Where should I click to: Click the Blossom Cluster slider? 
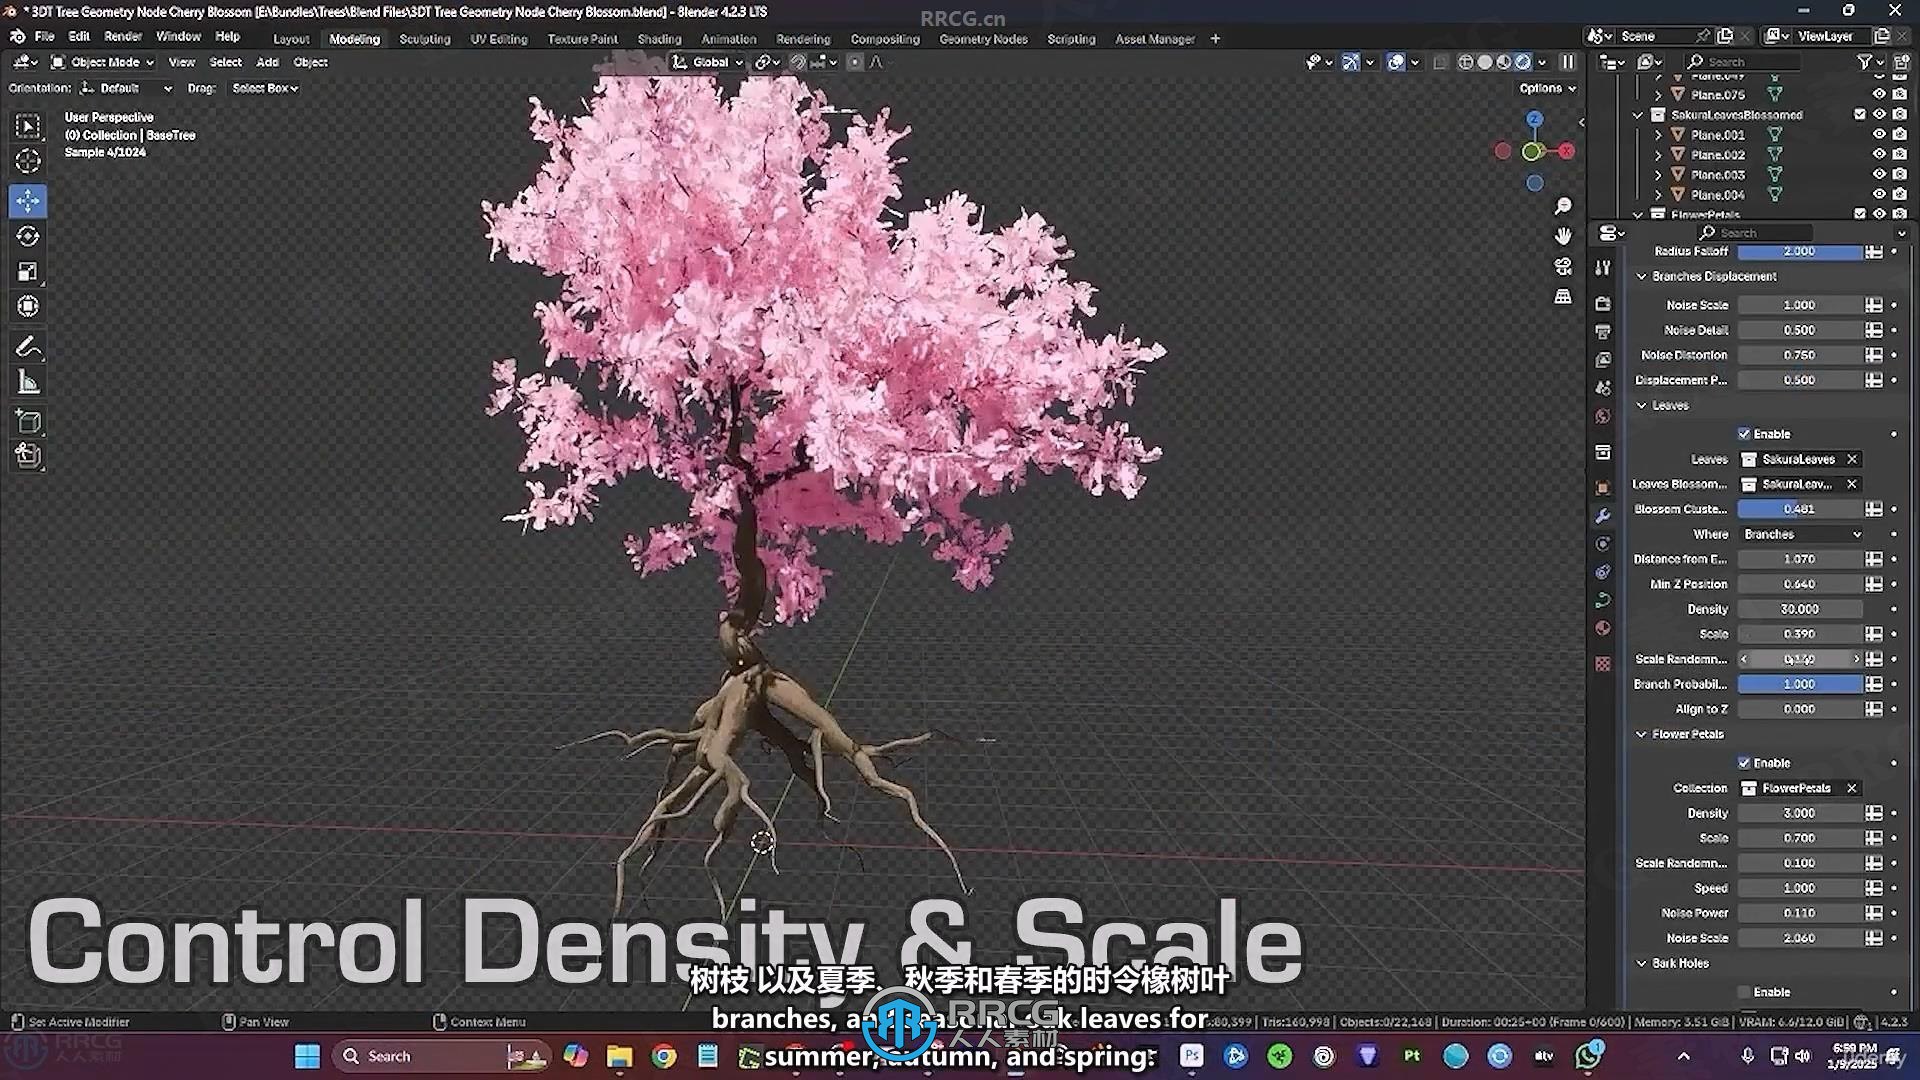coord(1799,509)
